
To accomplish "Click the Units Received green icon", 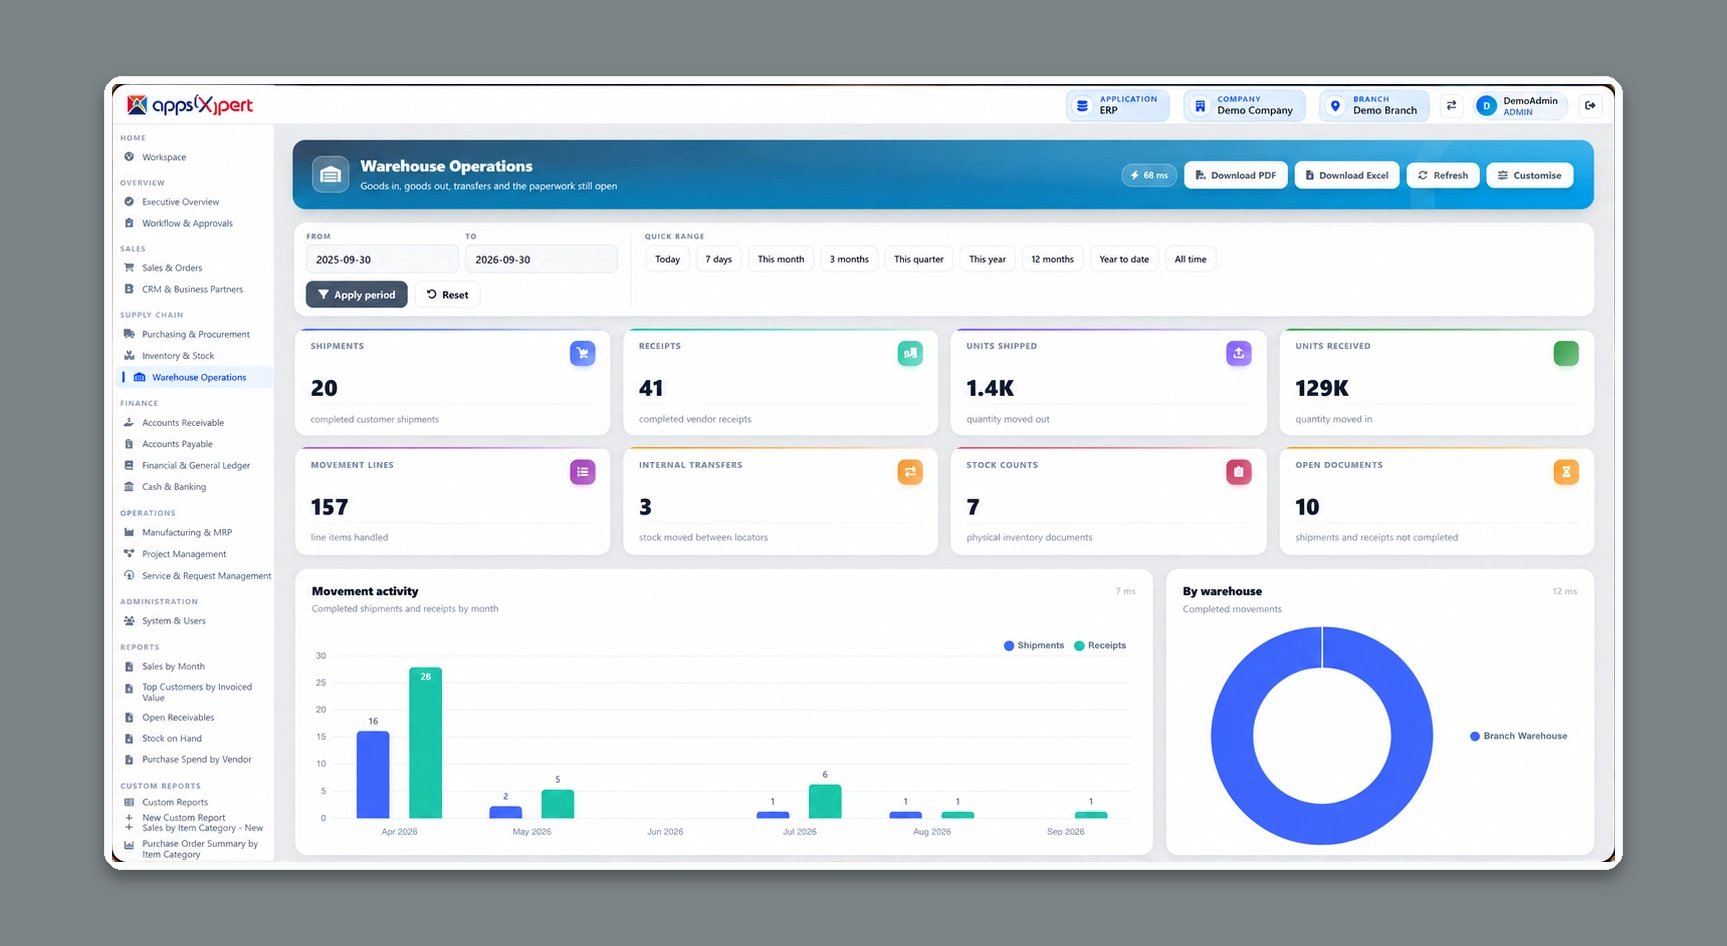I will point(1566,353).
